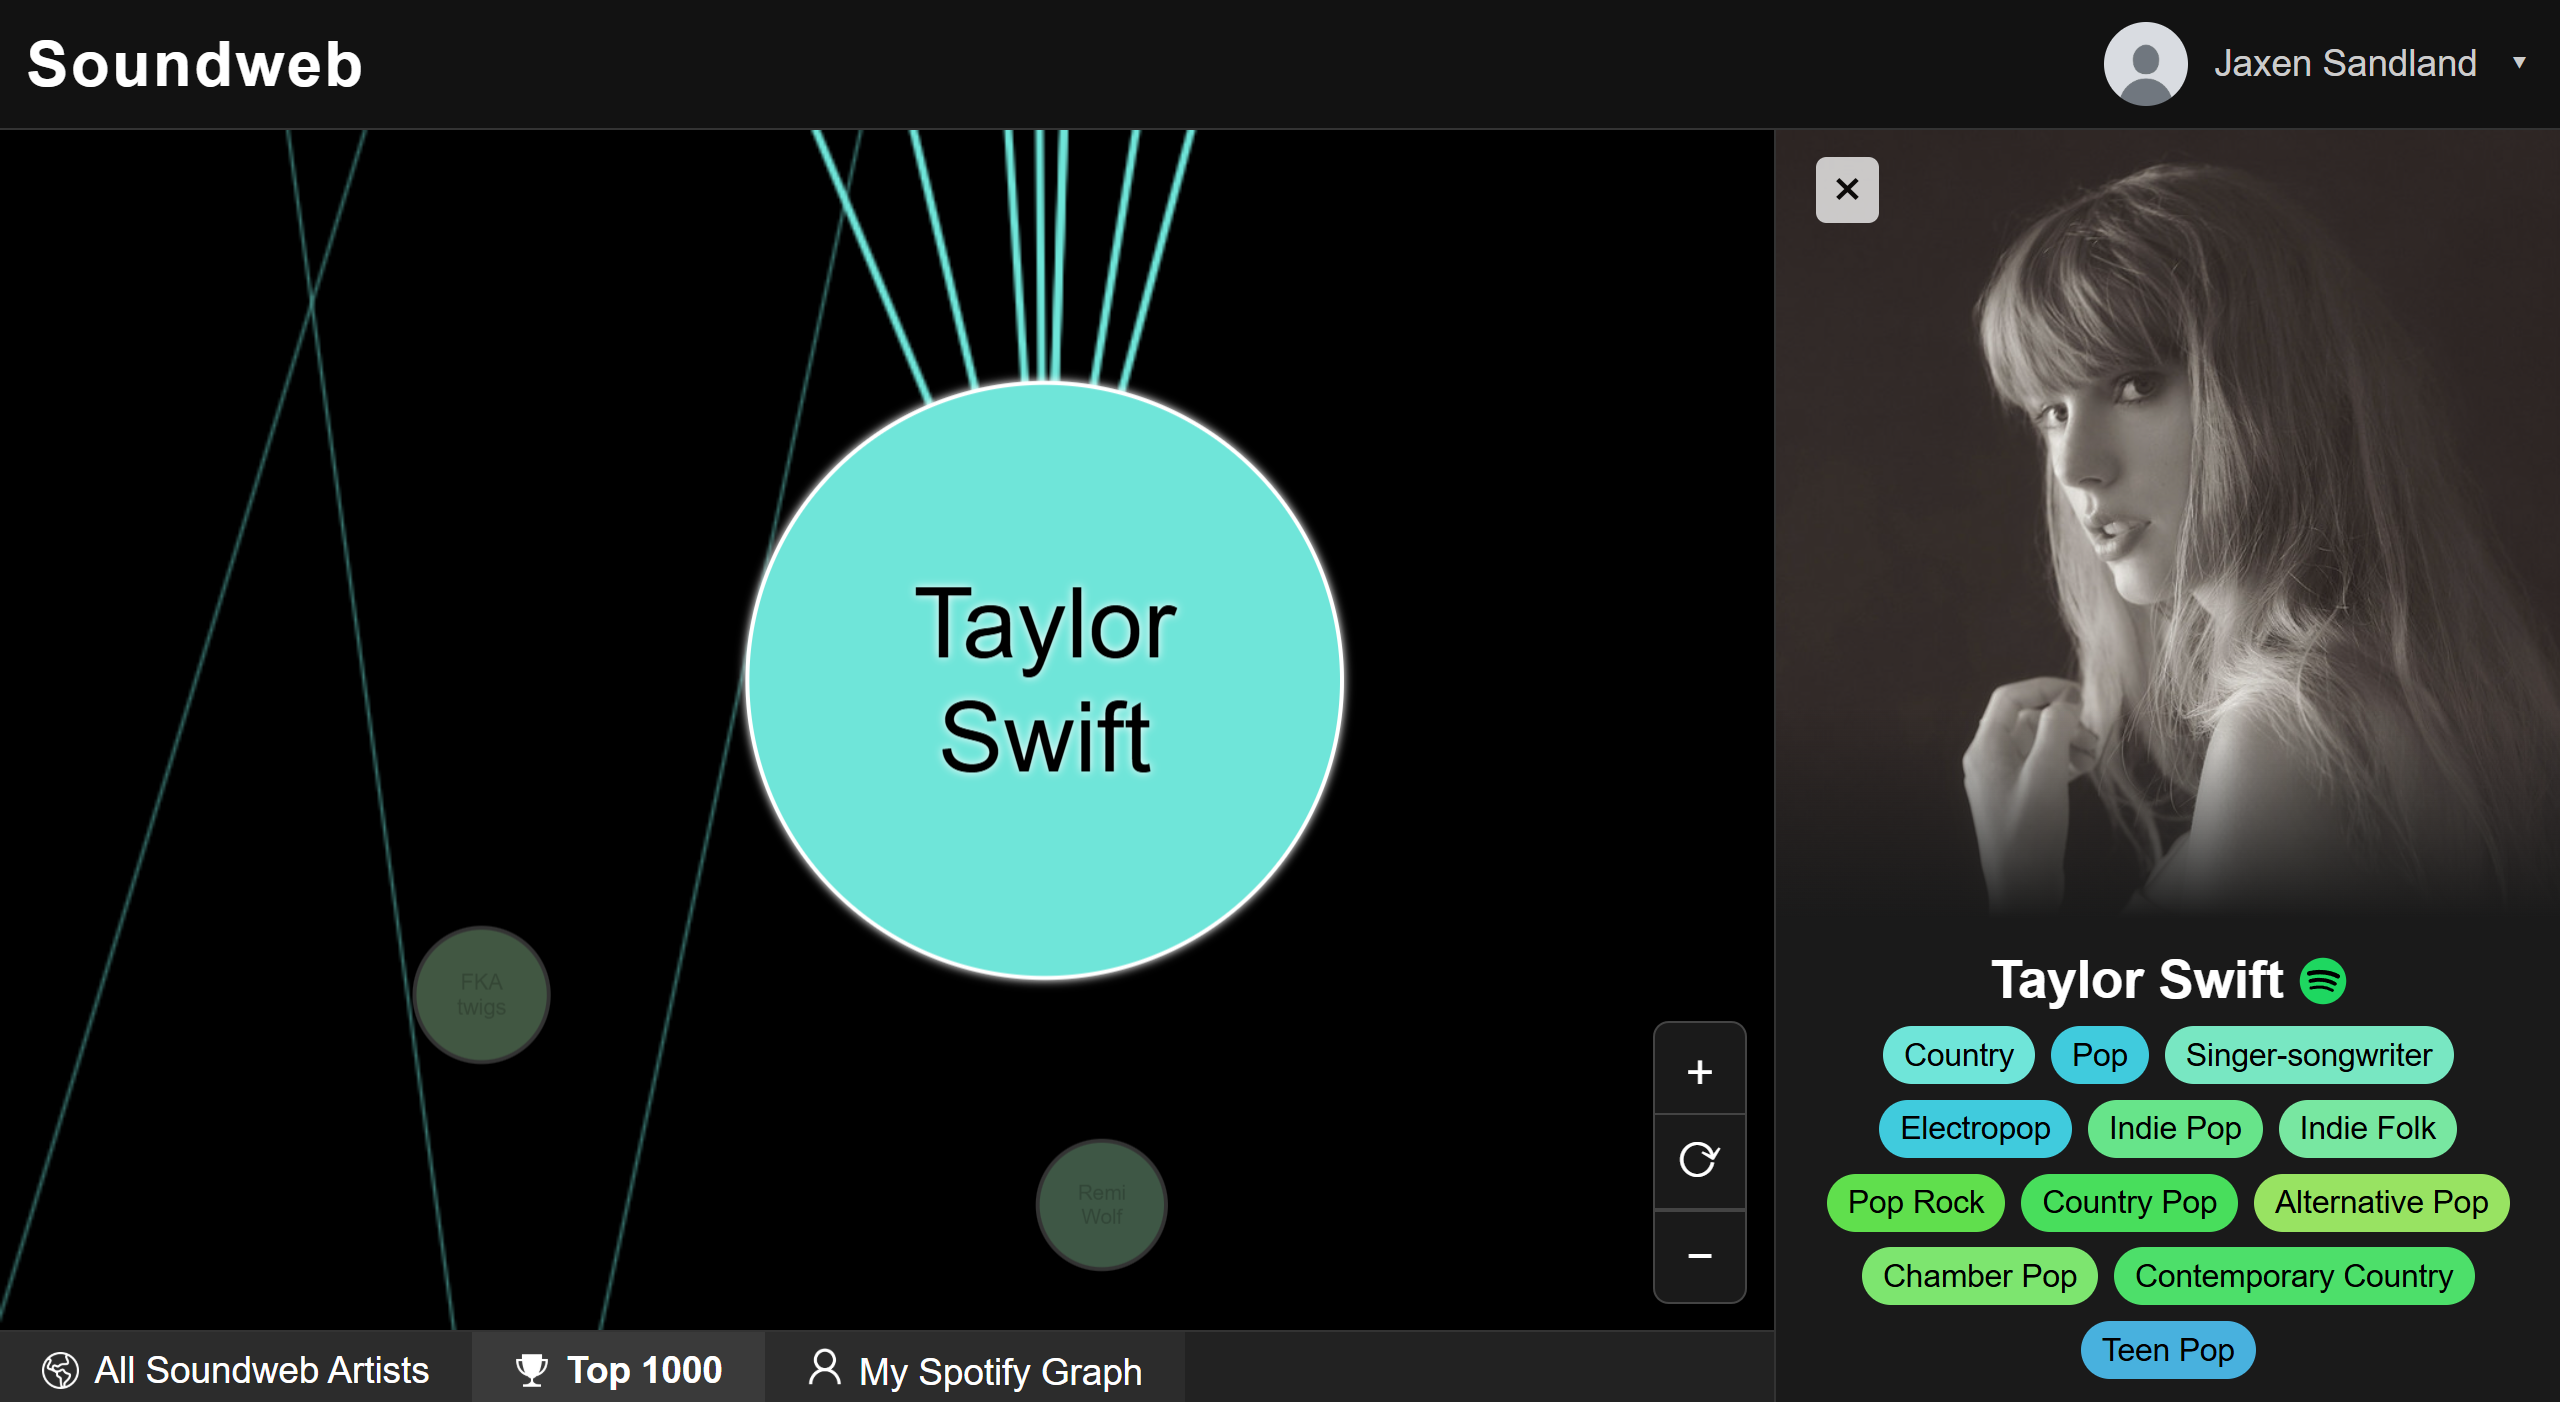2560x1402 pixels.
Task: Select the Electropop genre tag
Action: tap(1974, 1128)
